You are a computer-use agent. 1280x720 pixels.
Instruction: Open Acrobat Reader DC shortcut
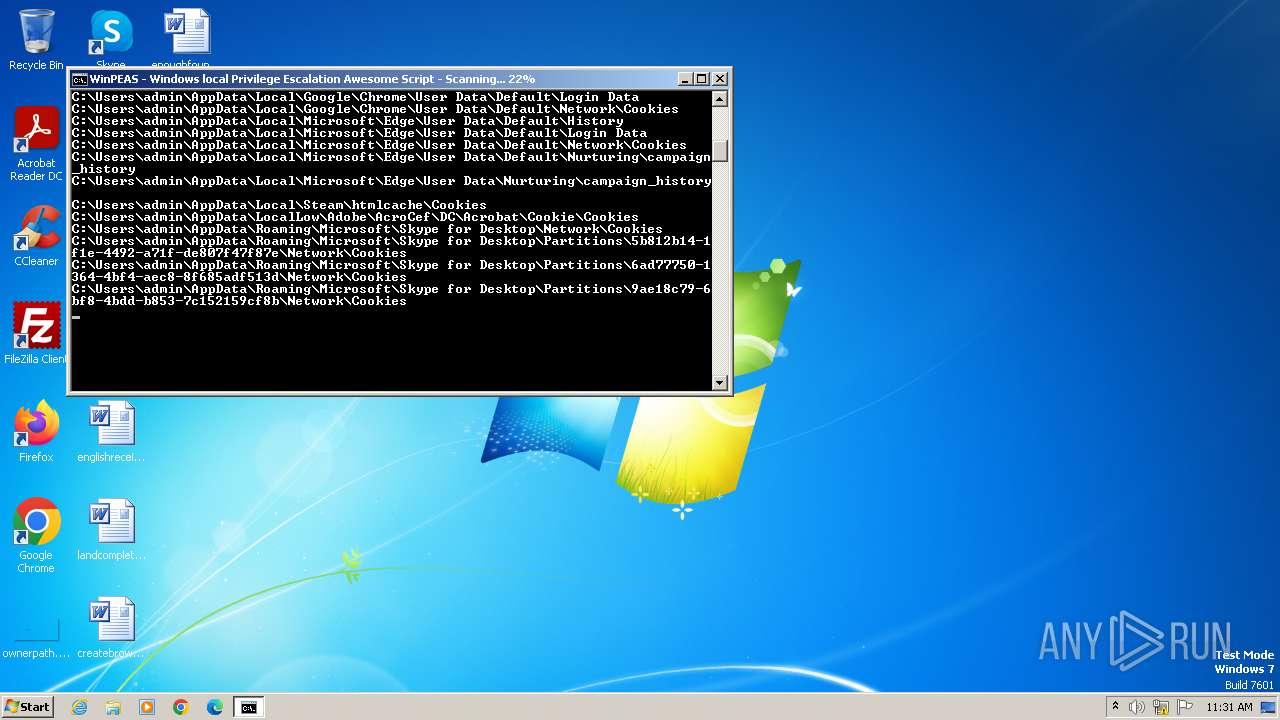tap(36, 144)
